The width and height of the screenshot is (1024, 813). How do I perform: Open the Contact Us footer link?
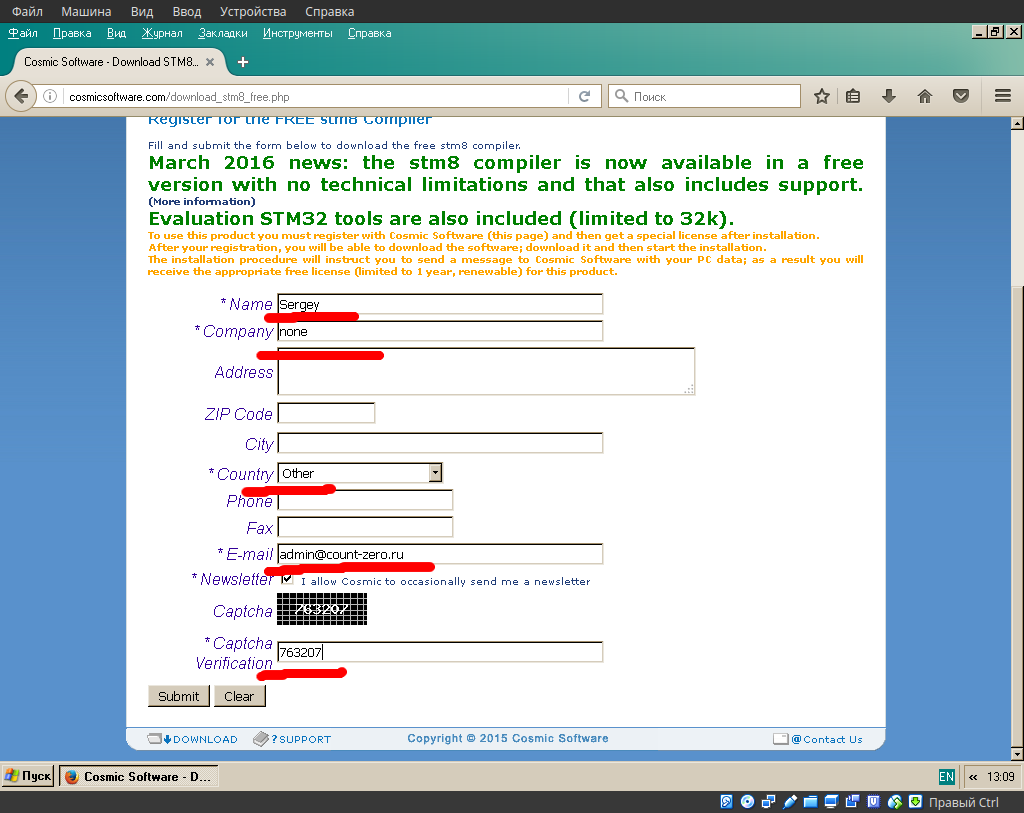click(x=818, y=739)
